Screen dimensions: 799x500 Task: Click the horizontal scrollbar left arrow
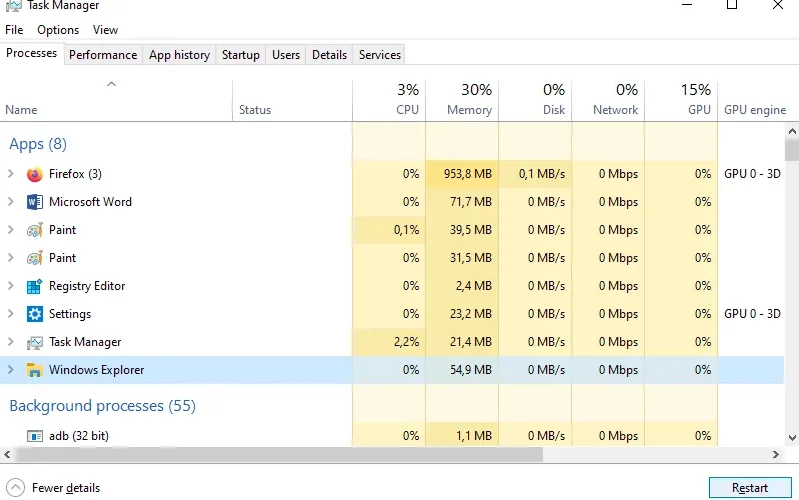point(7,454)
